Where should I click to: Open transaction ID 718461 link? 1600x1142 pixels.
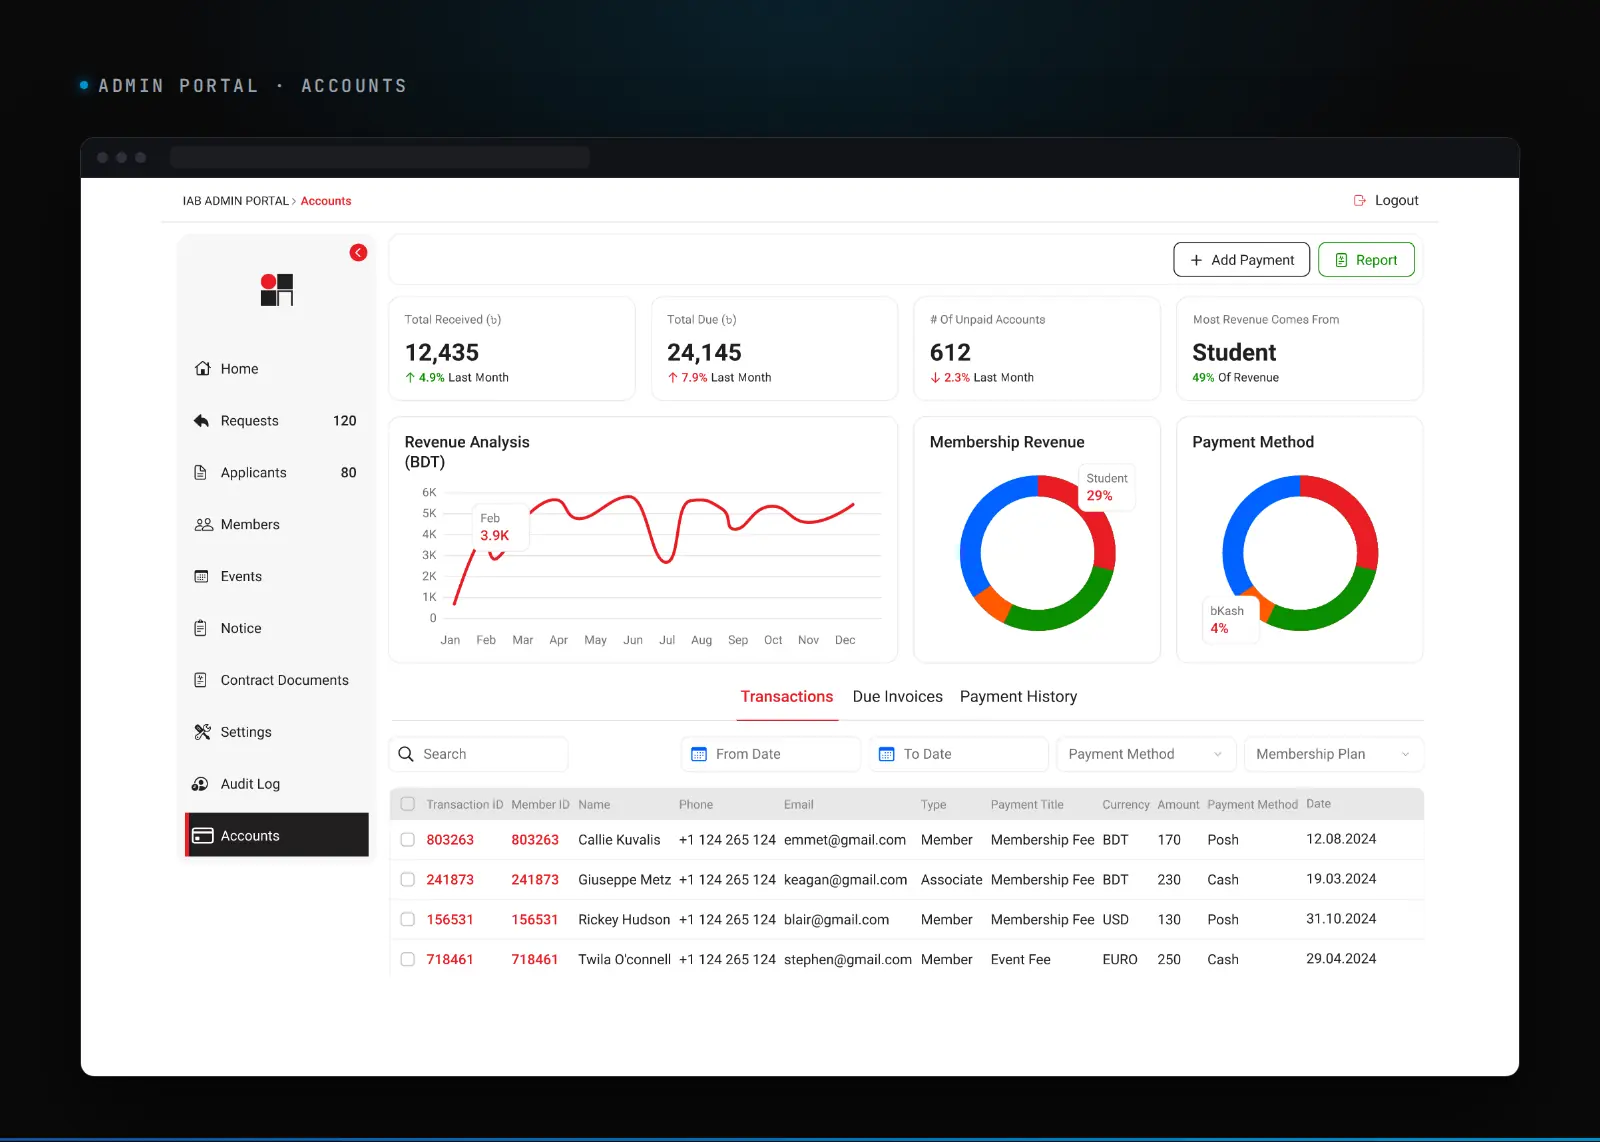coord(450,960)
